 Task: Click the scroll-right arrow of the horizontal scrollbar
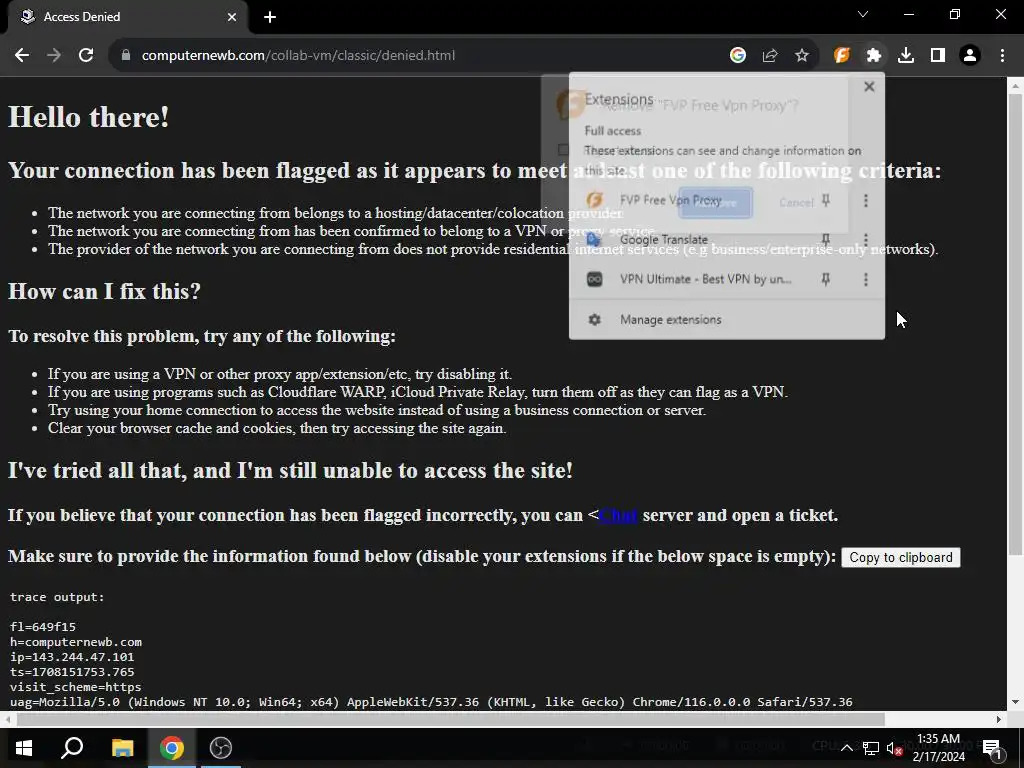click(999, 719)
